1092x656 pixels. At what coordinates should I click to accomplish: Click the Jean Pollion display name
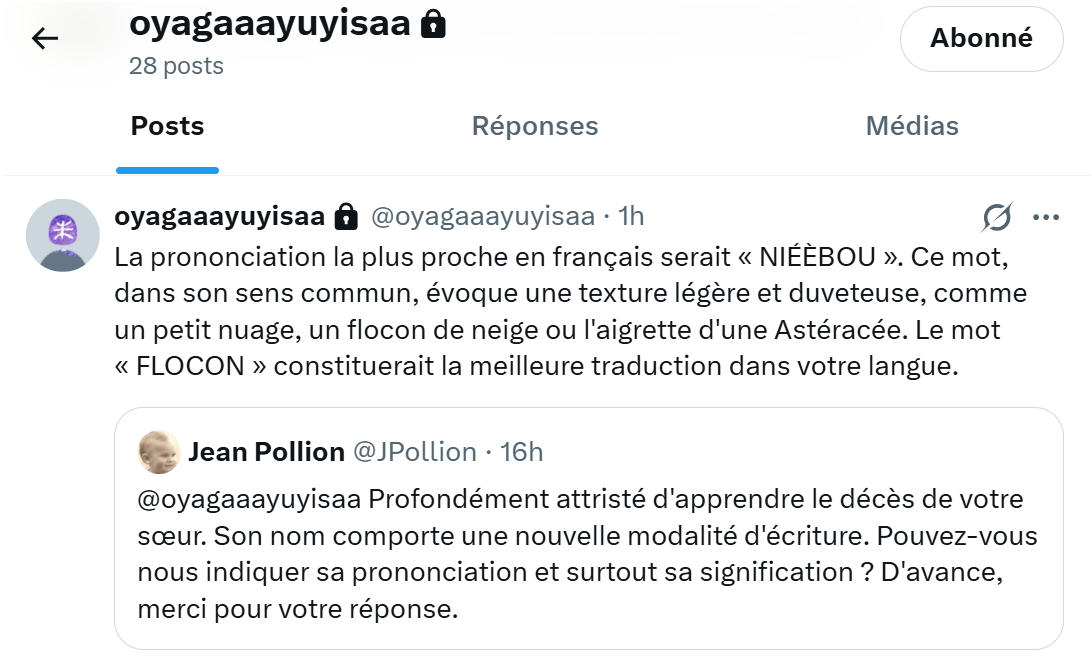click(x=266, y=452)
